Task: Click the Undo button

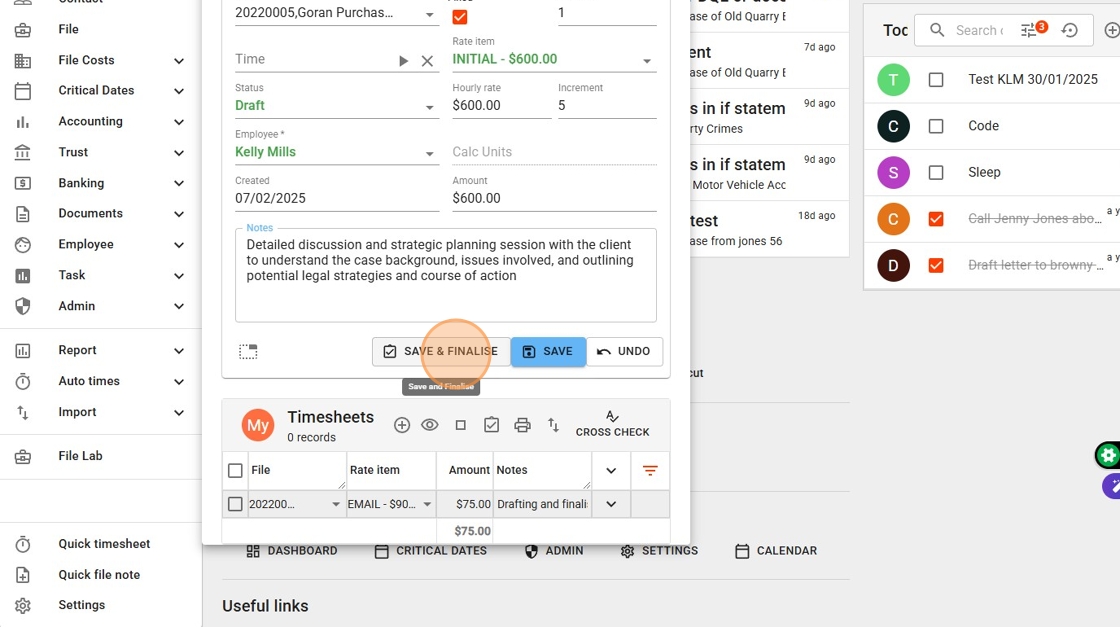Action: (x=624, y=351)
